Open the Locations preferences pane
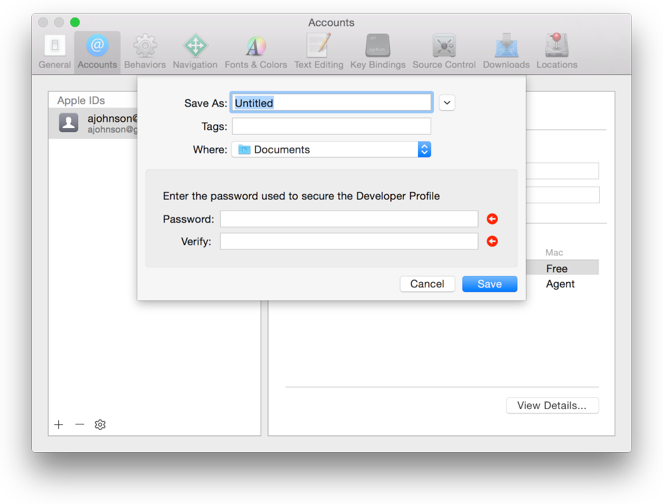The image size is (663, 504). pos(557,52)
